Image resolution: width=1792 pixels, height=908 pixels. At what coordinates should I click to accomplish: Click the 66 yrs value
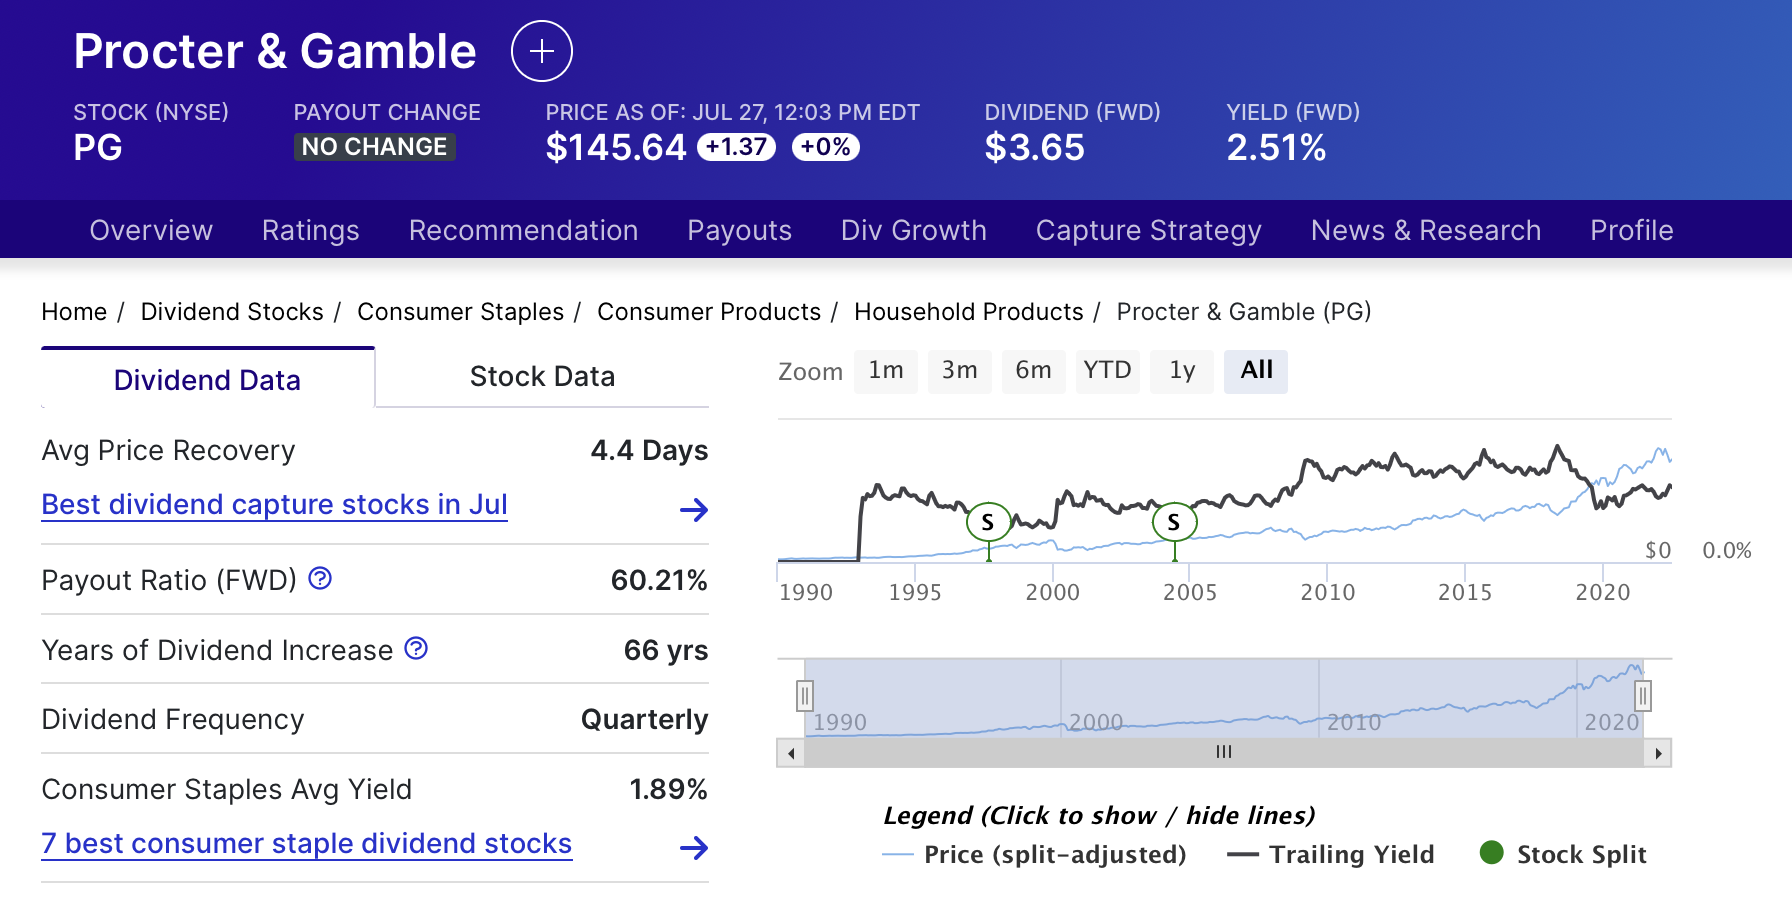(666, 651)
